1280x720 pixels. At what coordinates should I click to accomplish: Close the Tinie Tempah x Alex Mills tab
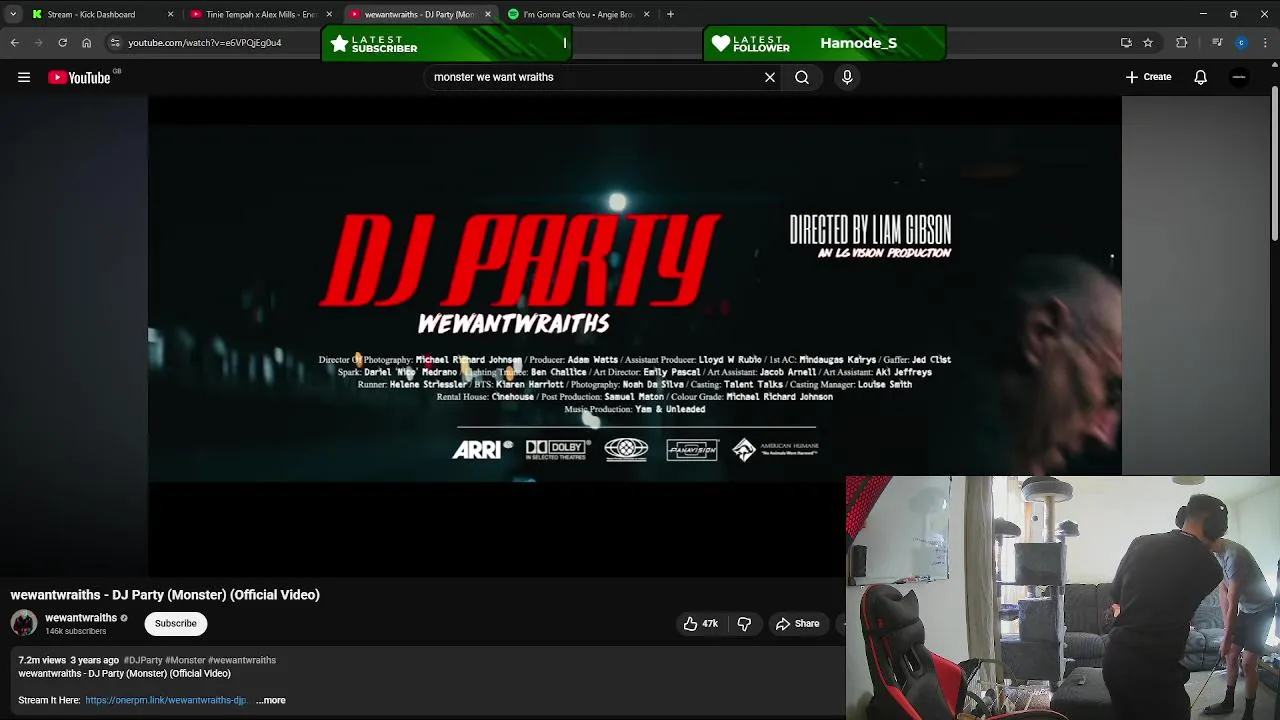329,14
